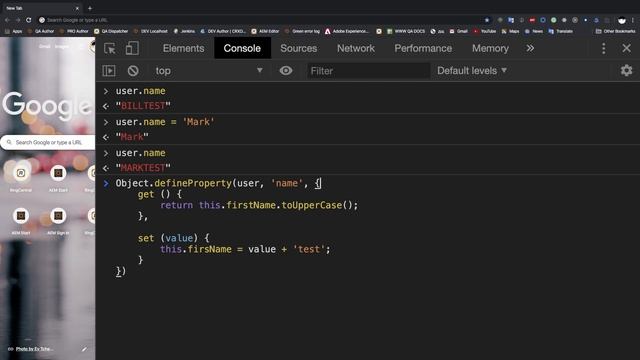The image size is (640, 360).
Task: Go back with the browser back arrow
Action: (7, 20)
